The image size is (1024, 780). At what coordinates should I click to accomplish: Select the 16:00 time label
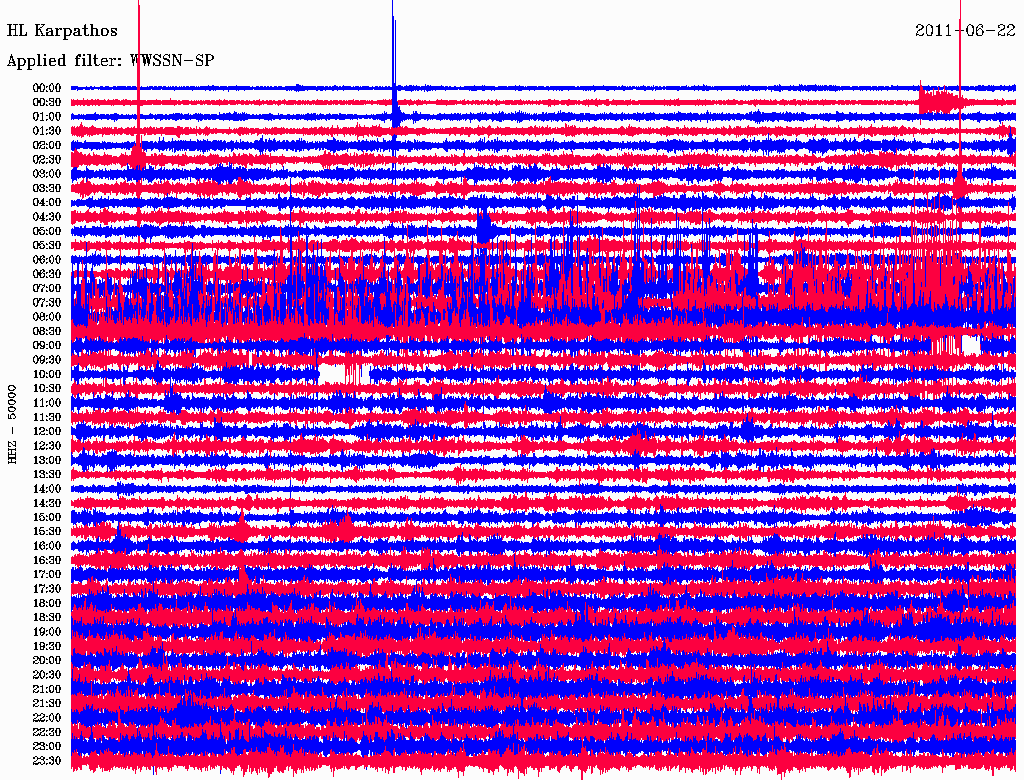pyautogui.click(x=47, y=545)
